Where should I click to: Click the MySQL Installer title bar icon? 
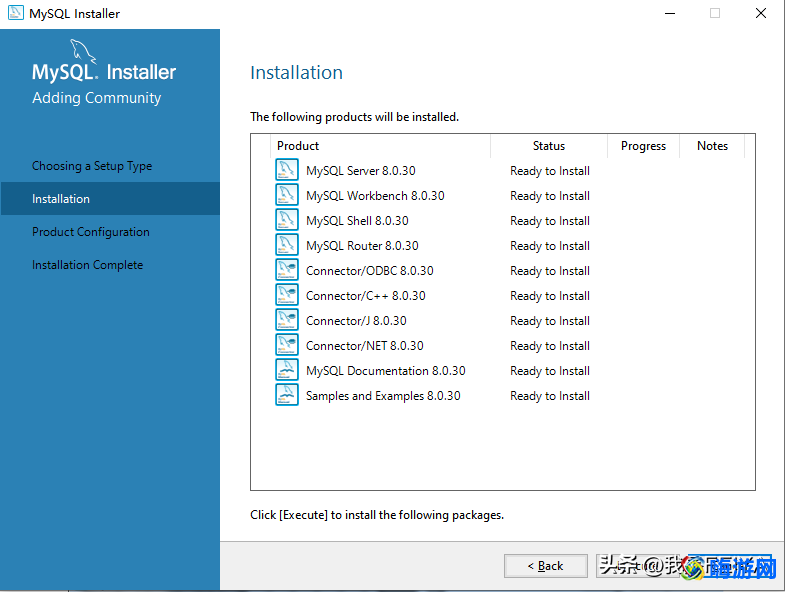click(x=16, y=13)
